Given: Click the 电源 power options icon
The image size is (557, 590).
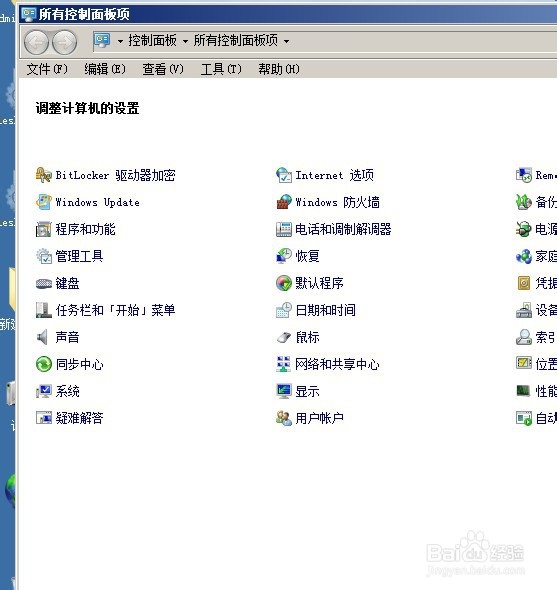Looking at the screenshot, I should pyautogui.click(x=524, y=230).
